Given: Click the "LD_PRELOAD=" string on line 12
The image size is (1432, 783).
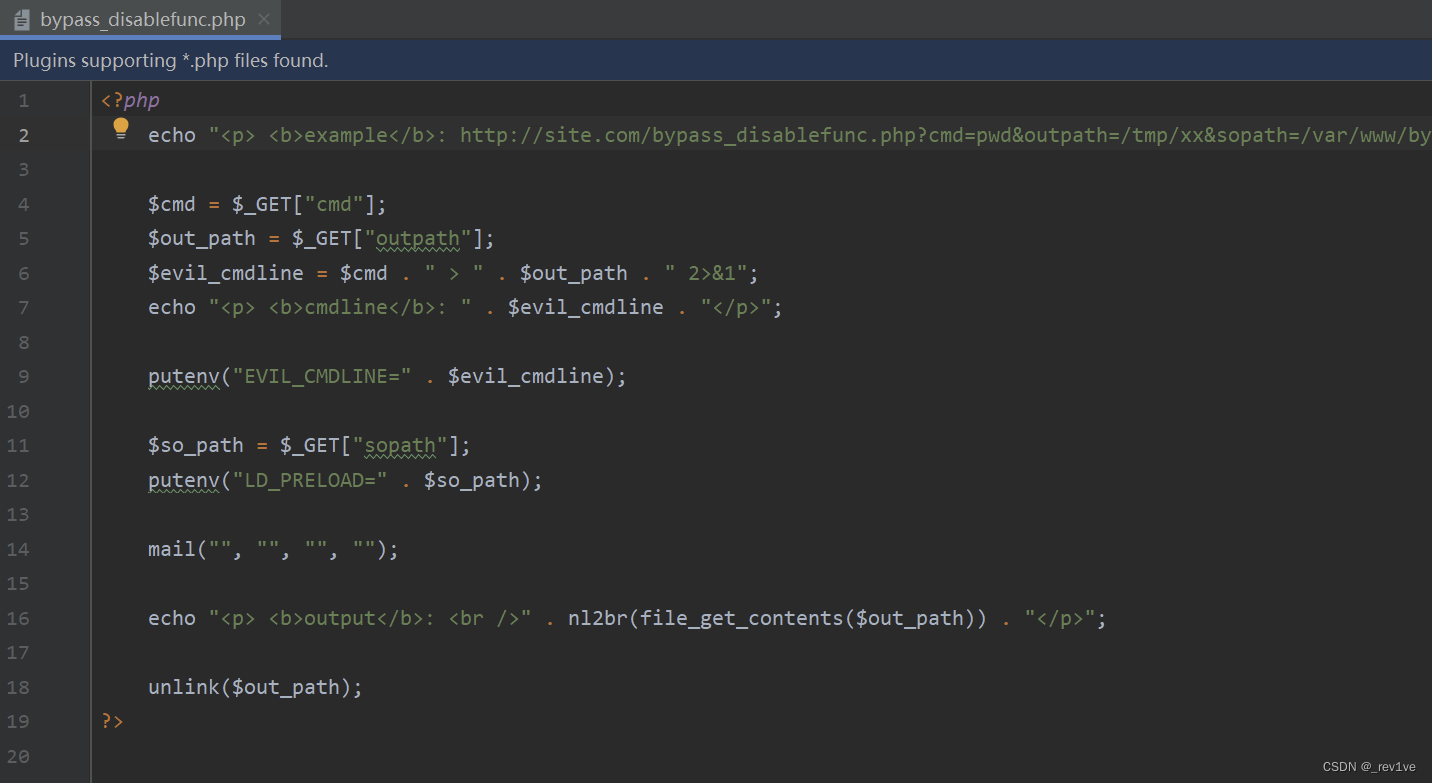Looking at the screenshot, I should pyautogui.click(x=311, y=480).
